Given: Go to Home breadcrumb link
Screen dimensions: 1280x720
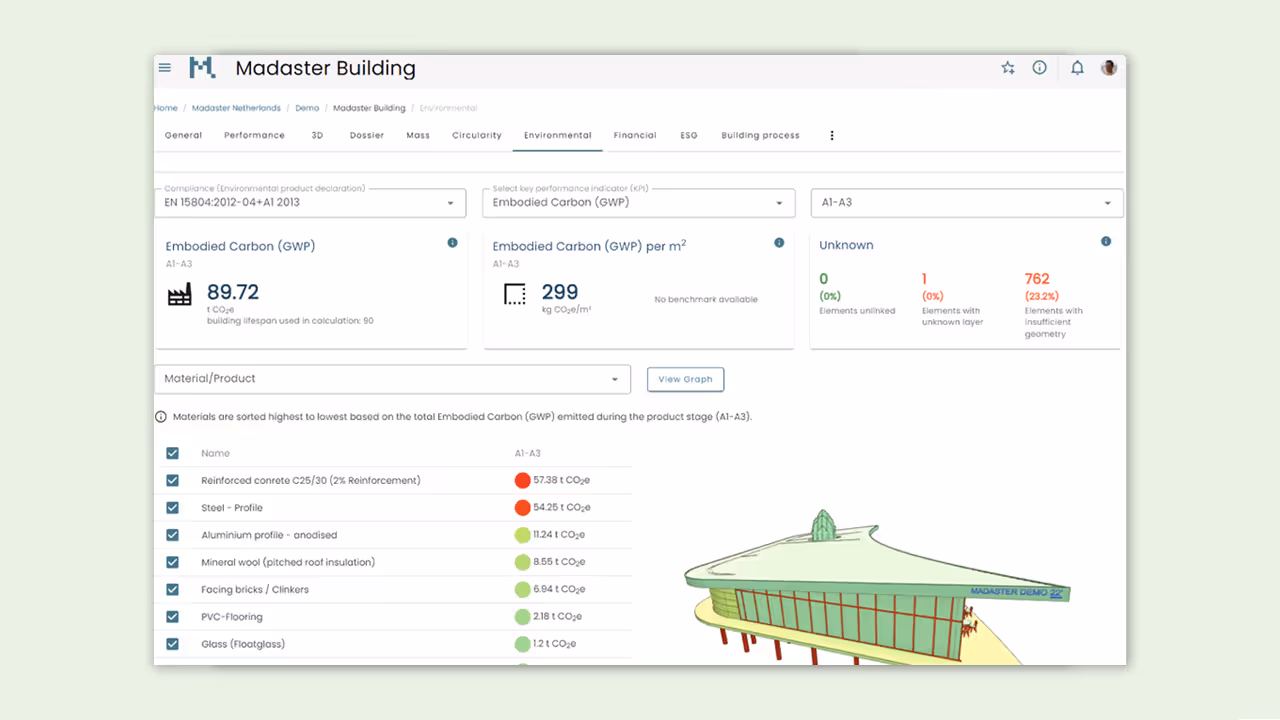Looking at the screenshot, I should click(166, 108).
